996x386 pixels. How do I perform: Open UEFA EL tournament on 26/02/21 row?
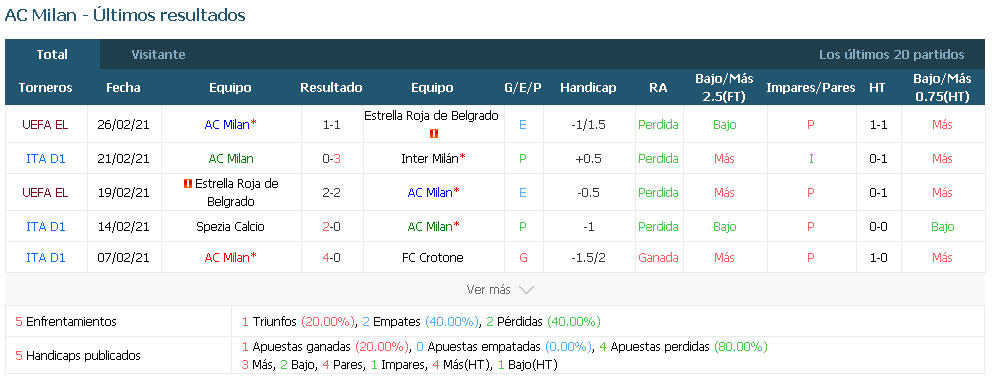[45, 125]
